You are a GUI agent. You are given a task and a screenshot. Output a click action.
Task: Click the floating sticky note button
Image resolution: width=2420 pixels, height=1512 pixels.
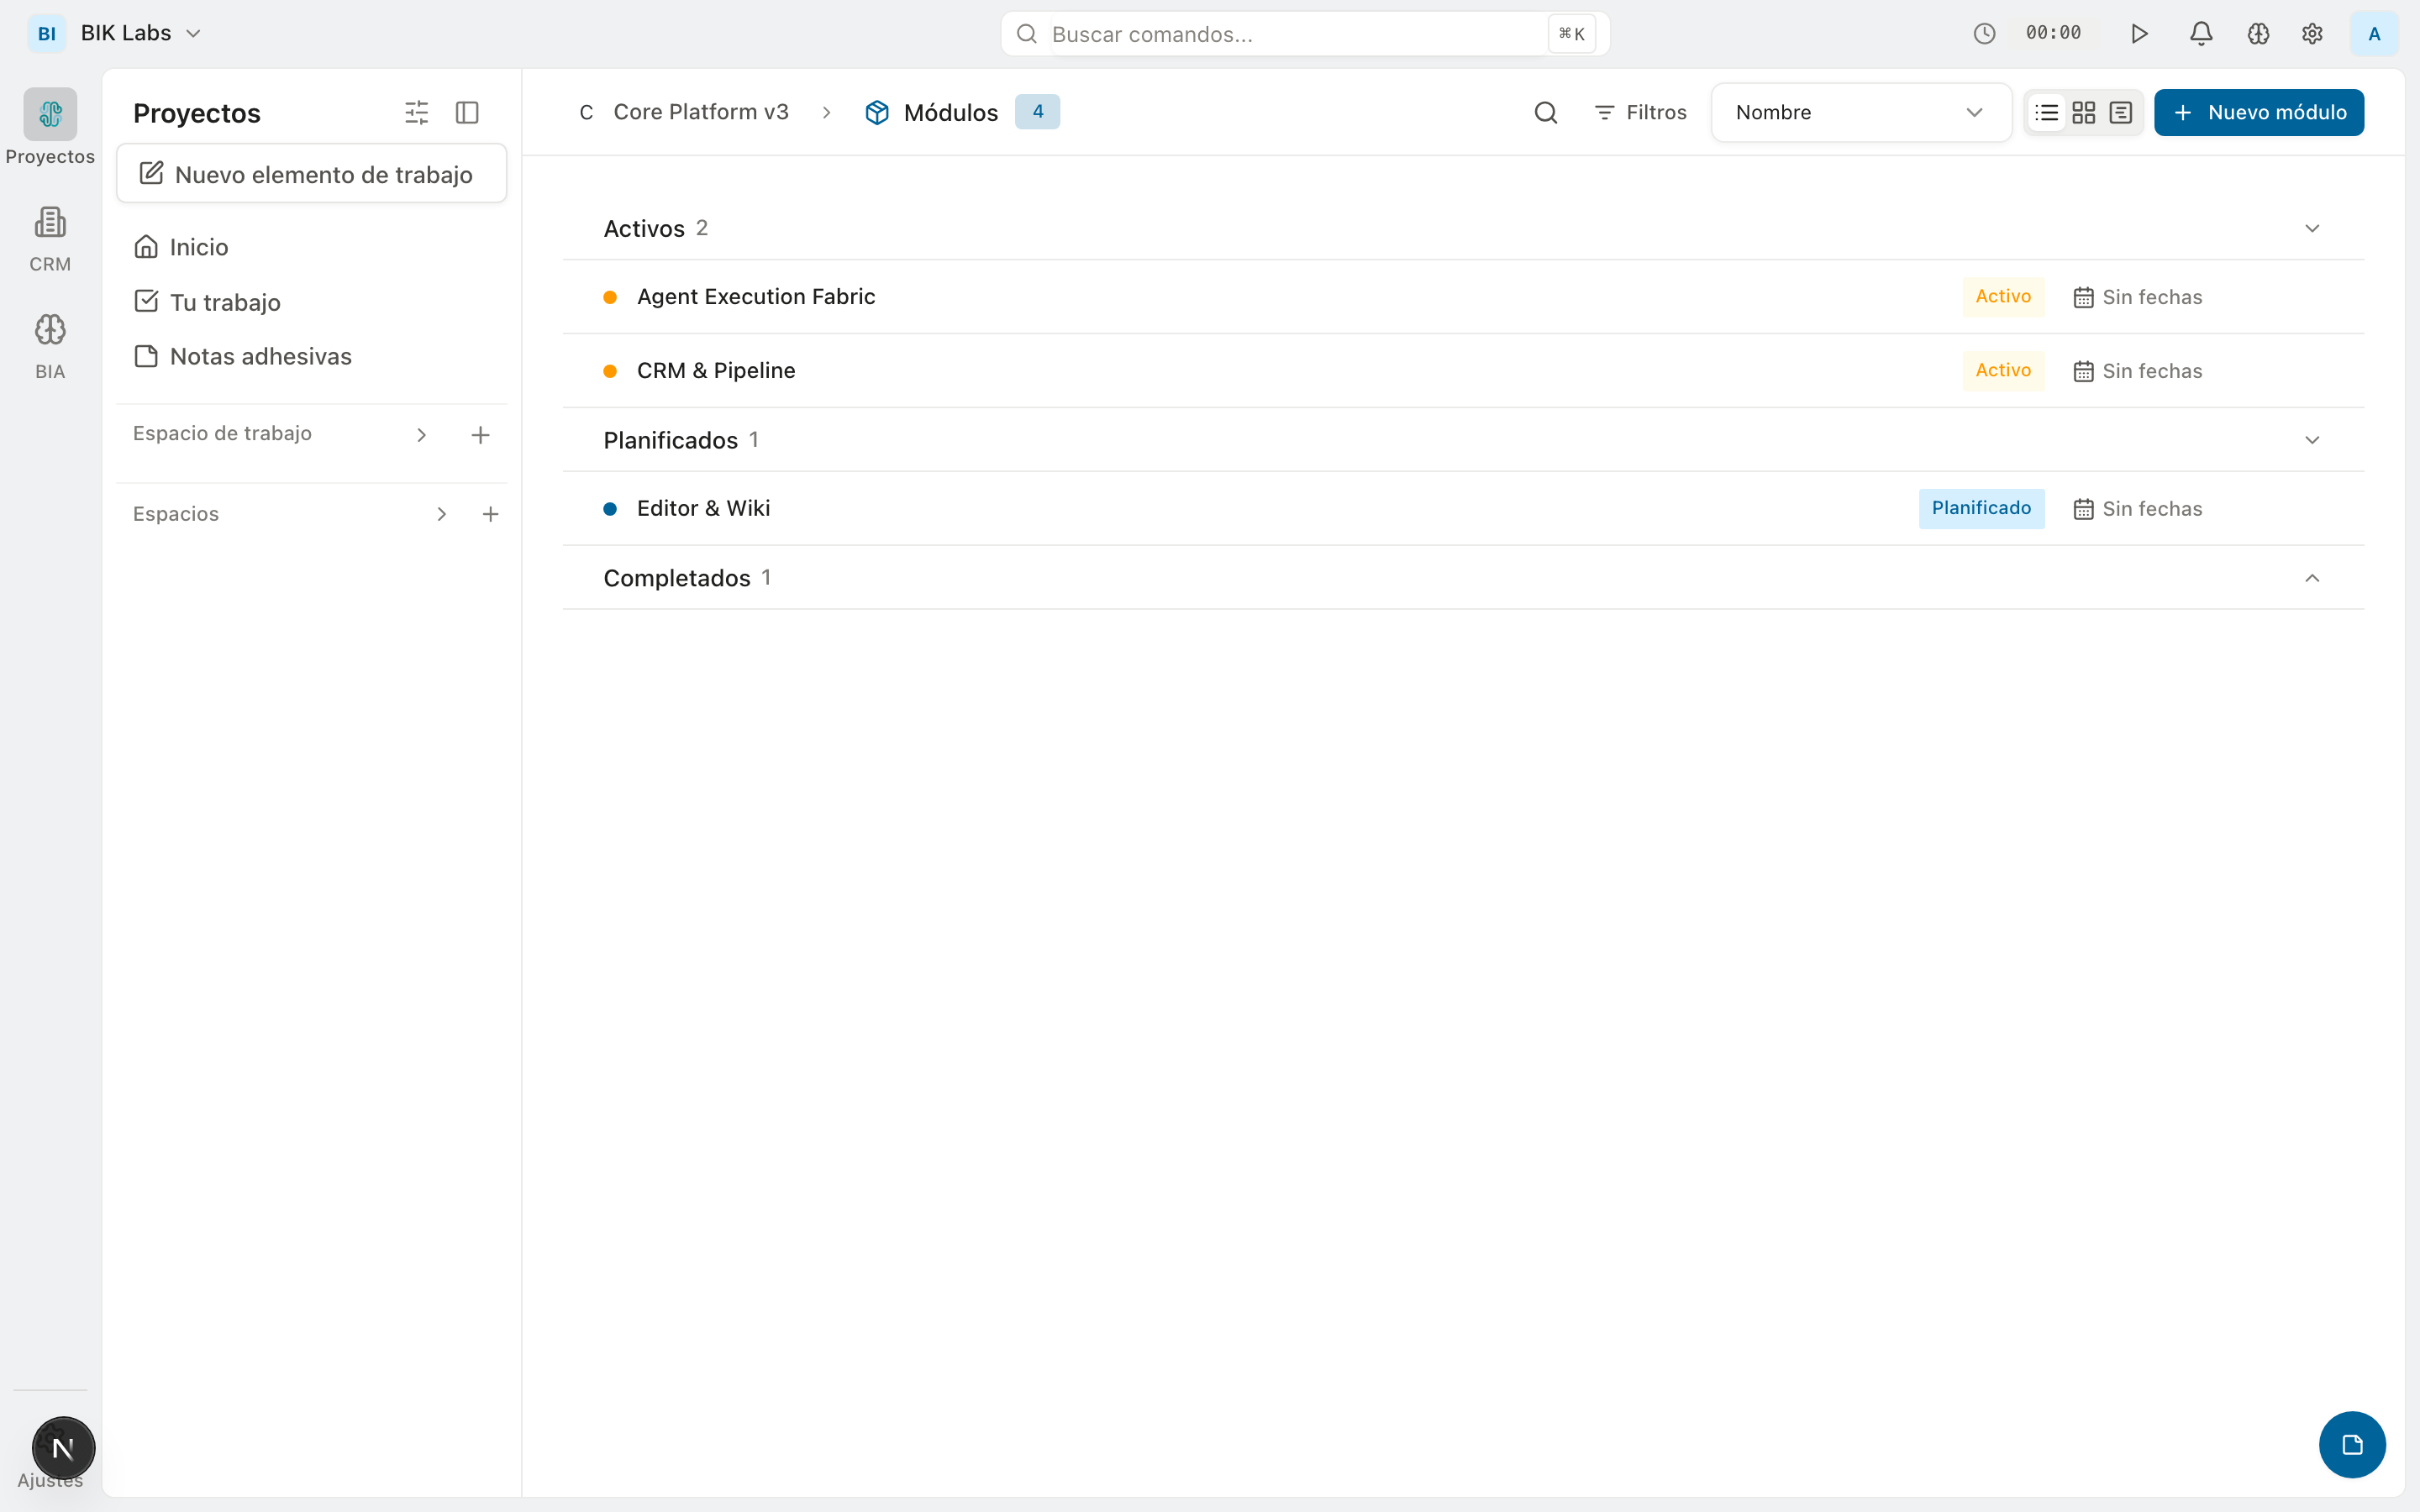2351,1444
